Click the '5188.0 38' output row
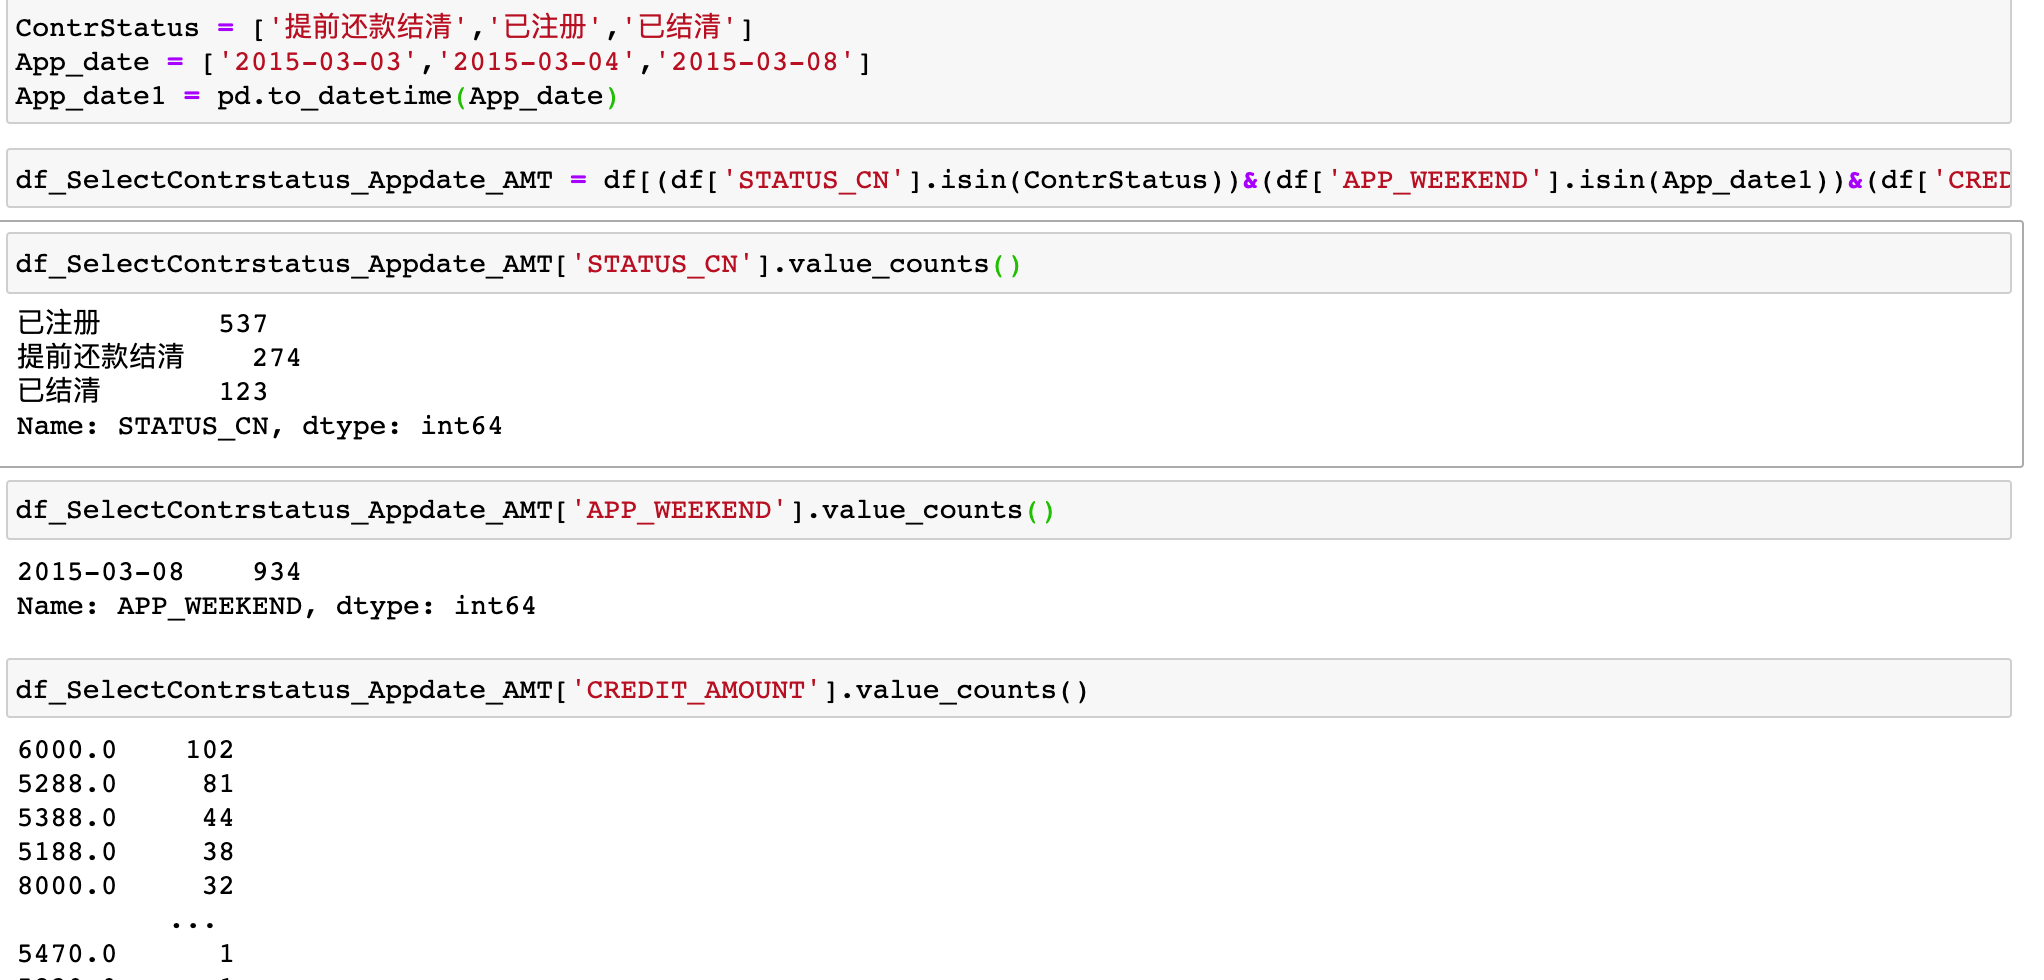Image resolution: width=2044 pixels, height=980 pixels. (126, 852)
